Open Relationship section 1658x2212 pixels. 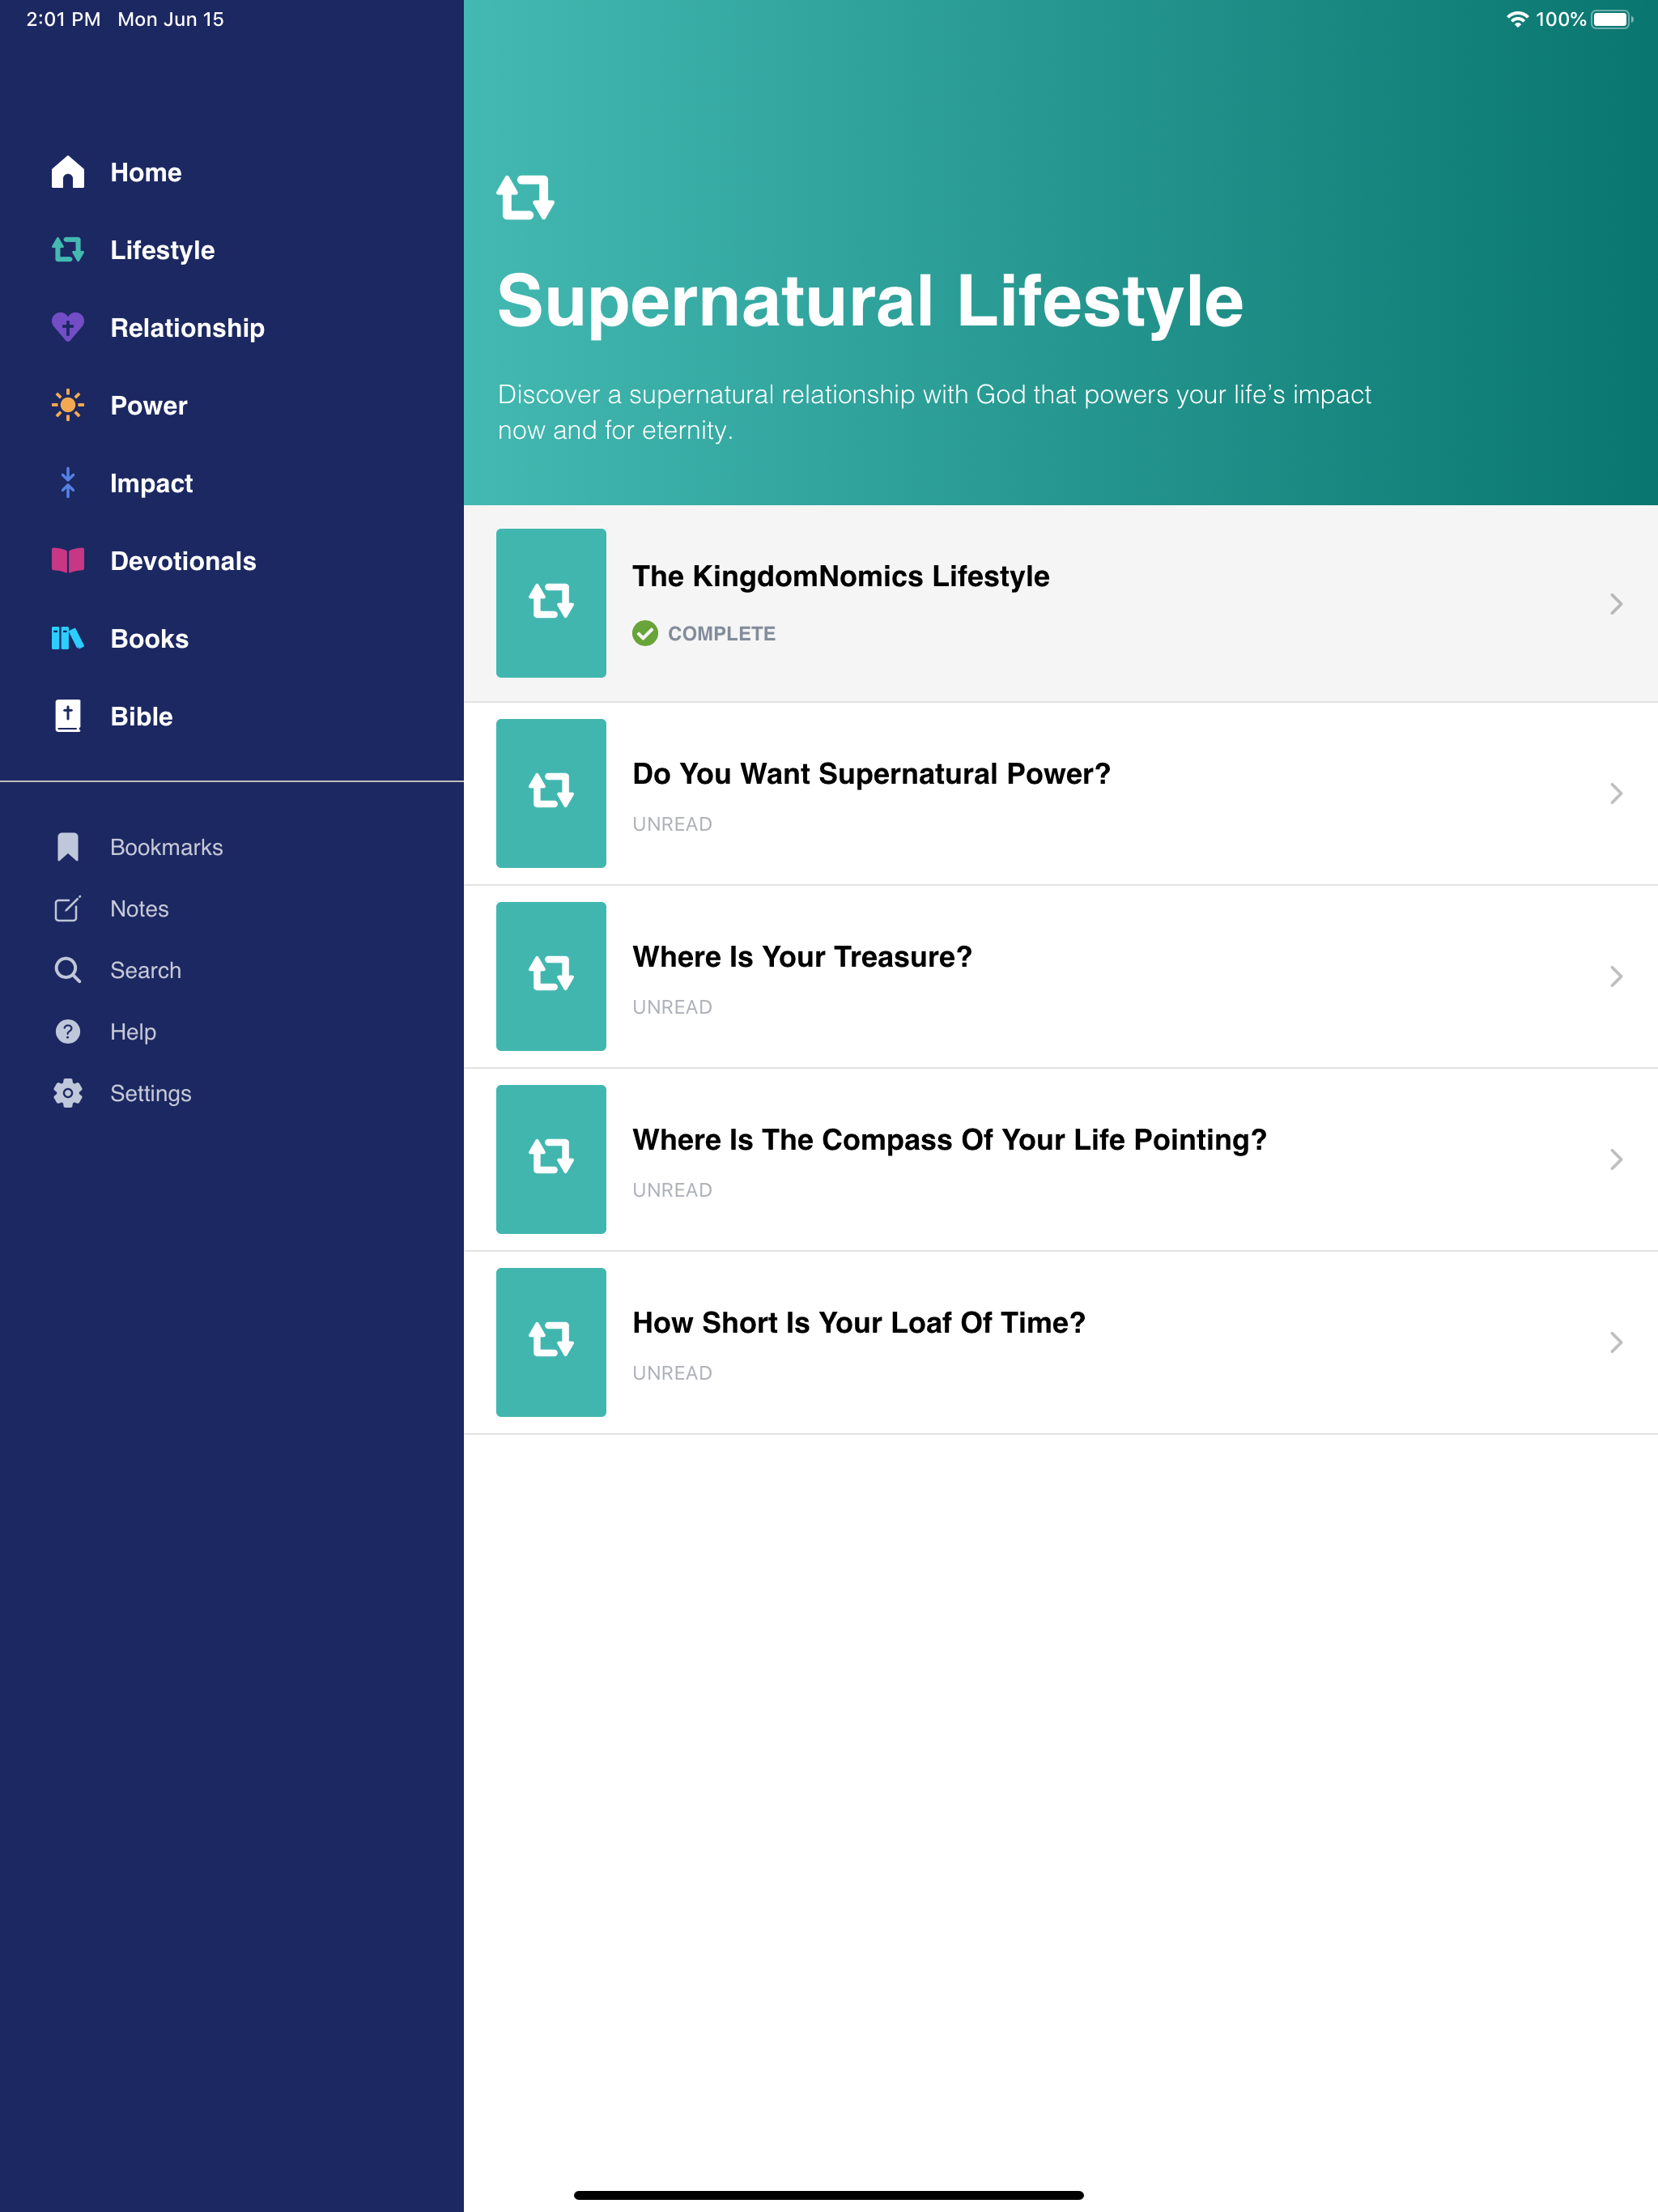click(x=187, y=328)
